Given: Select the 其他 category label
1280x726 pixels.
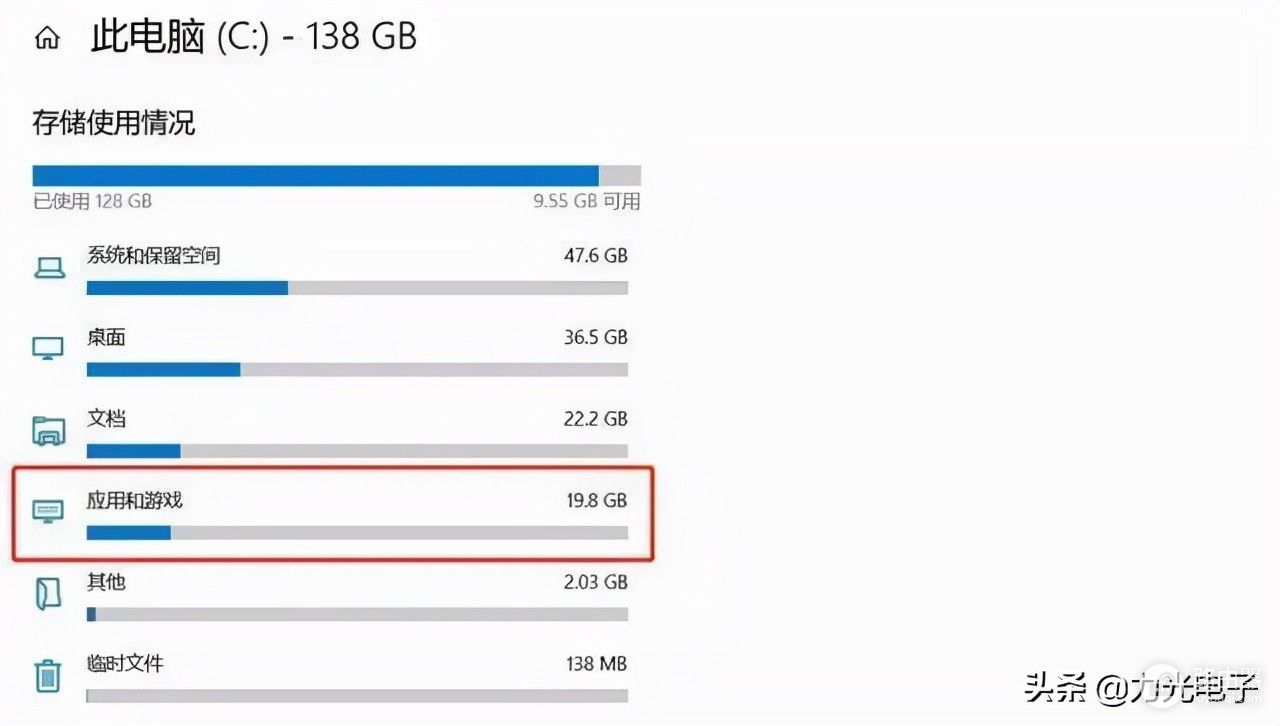Looking at the screenshot, I should (106, 582).
